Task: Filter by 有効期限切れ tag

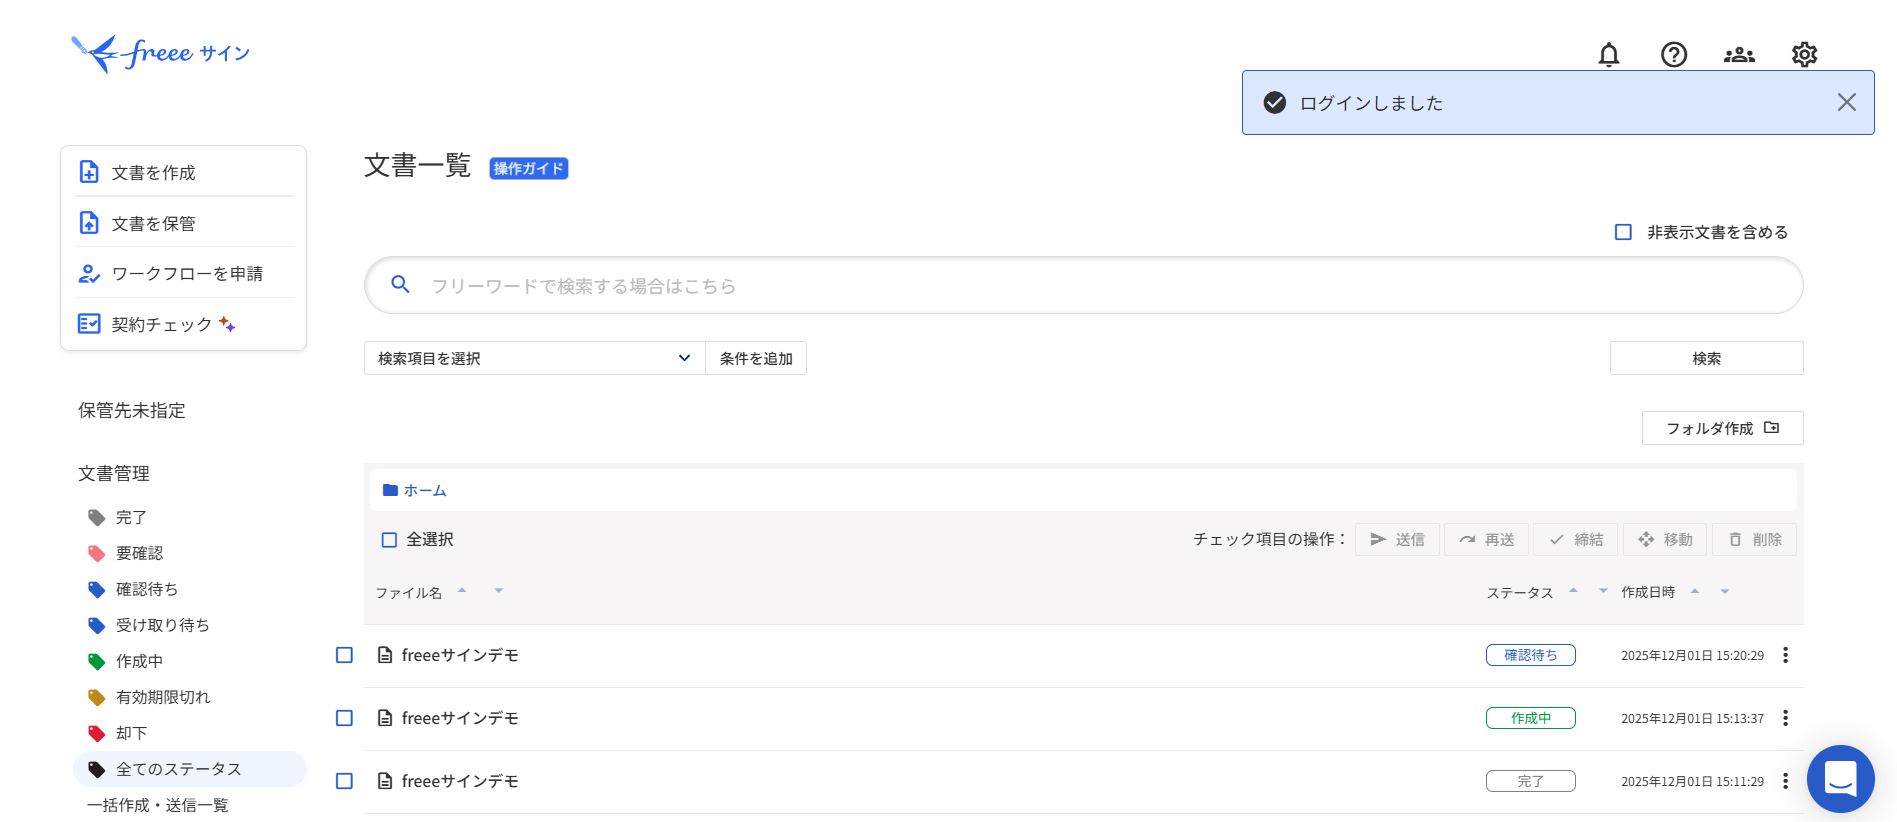Action: tap(163, 697)
